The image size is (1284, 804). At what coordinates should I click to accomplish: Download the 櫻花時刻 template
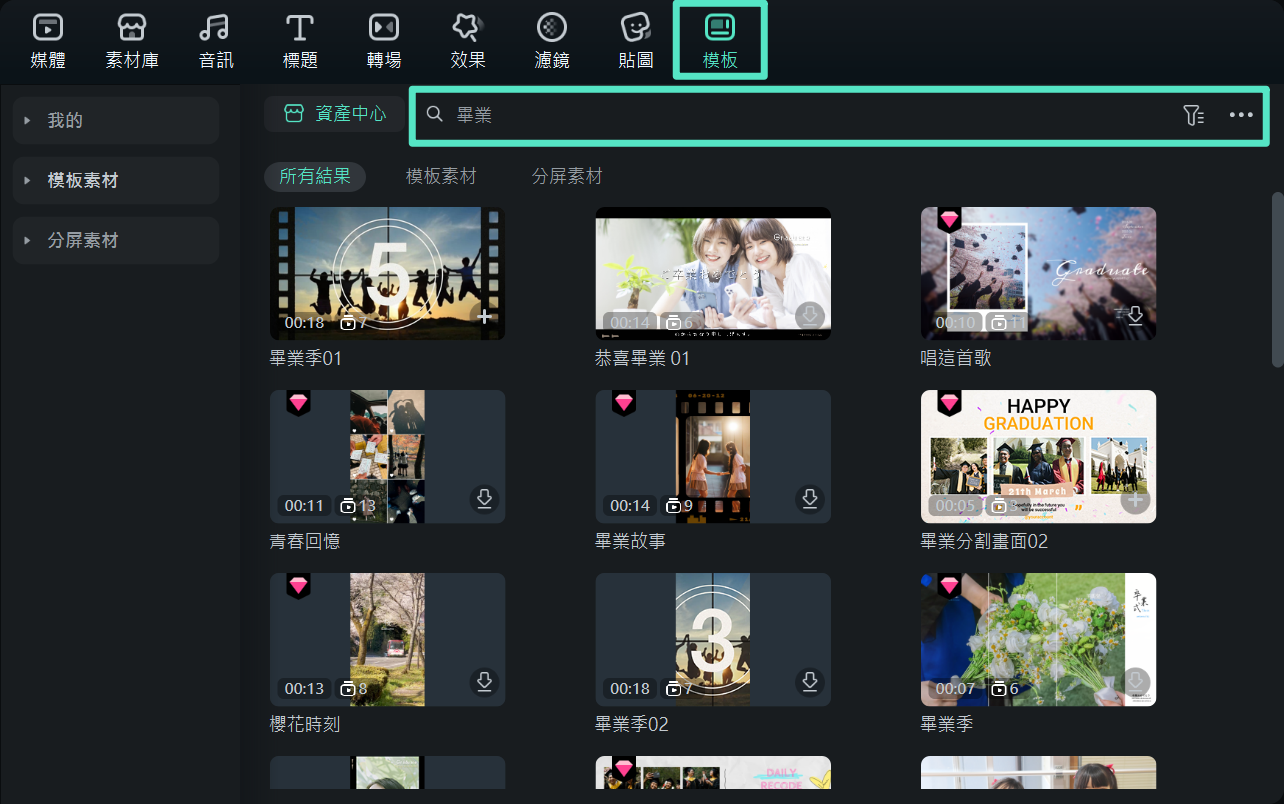pos(484,682)
